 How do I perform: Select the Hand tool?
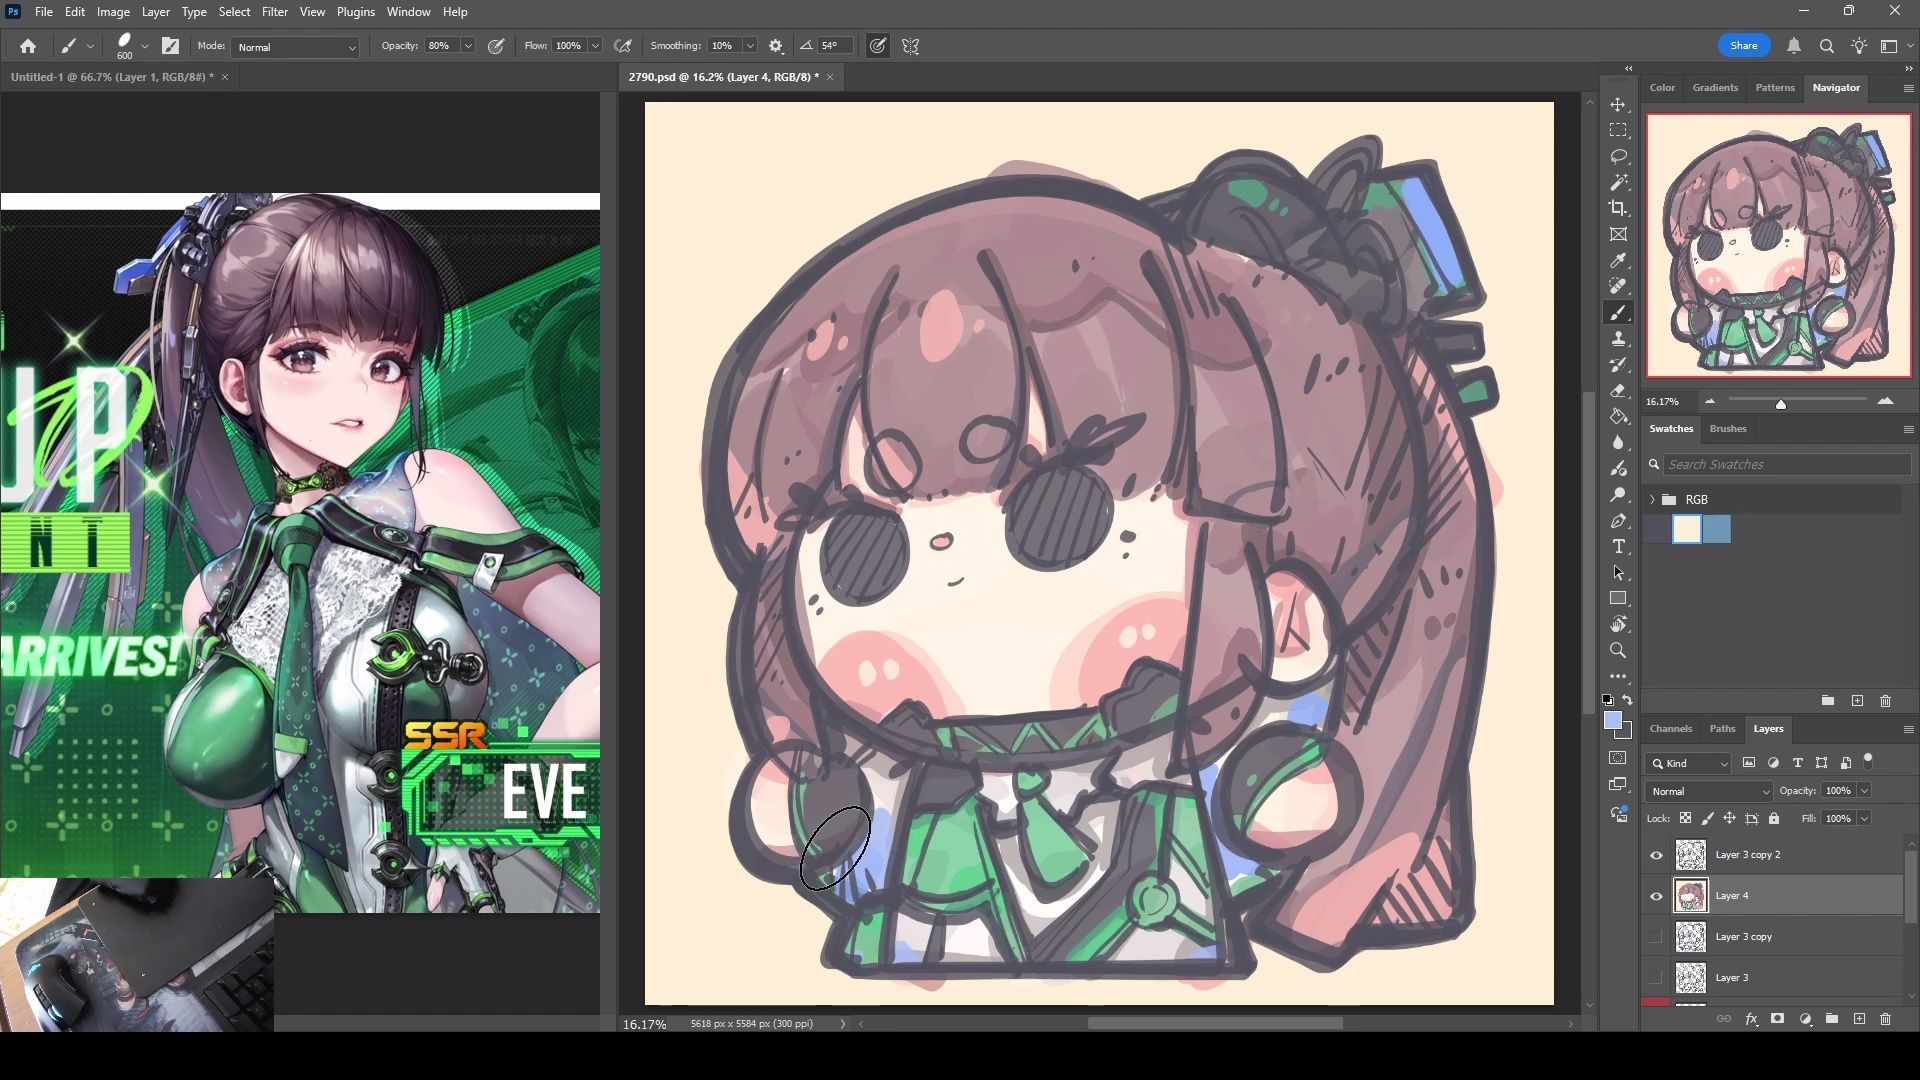[x=1618, y=625]
